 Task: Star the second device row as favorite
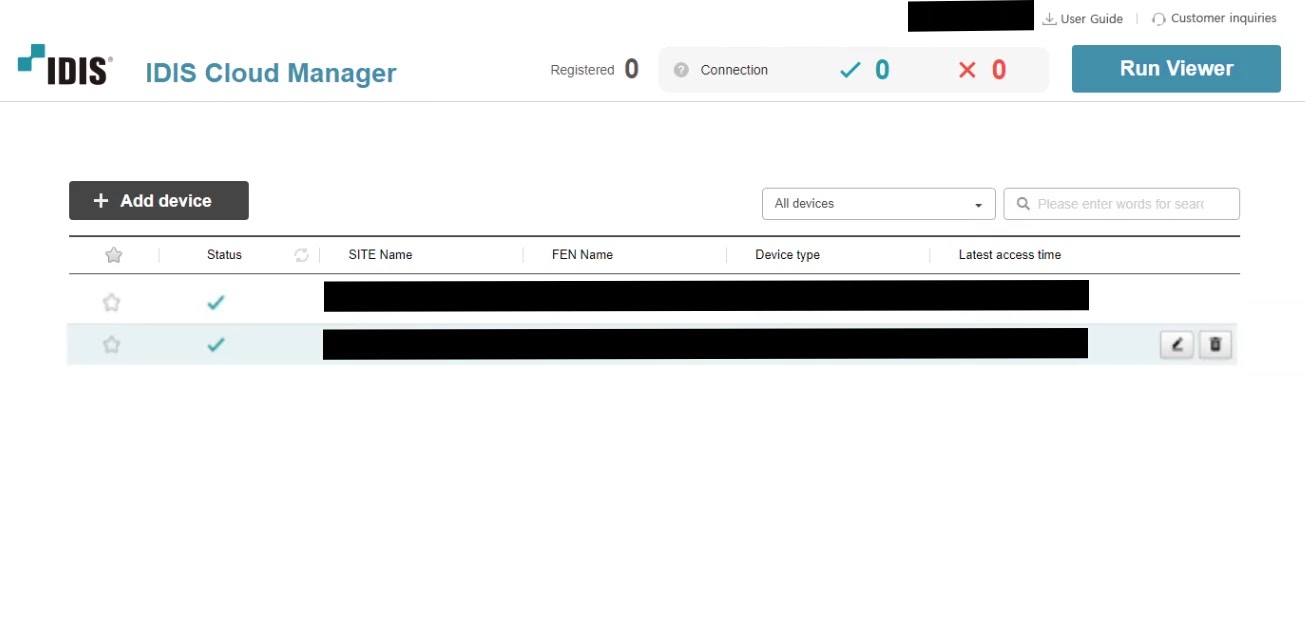[112, 345]
